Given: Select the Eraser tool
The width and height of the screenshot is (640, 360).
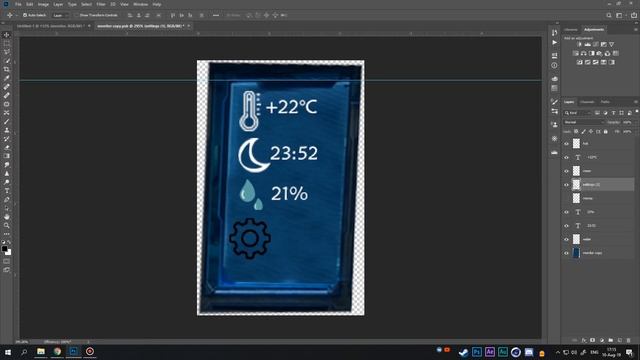Looking at the screenshot, I should click(7, 147).
